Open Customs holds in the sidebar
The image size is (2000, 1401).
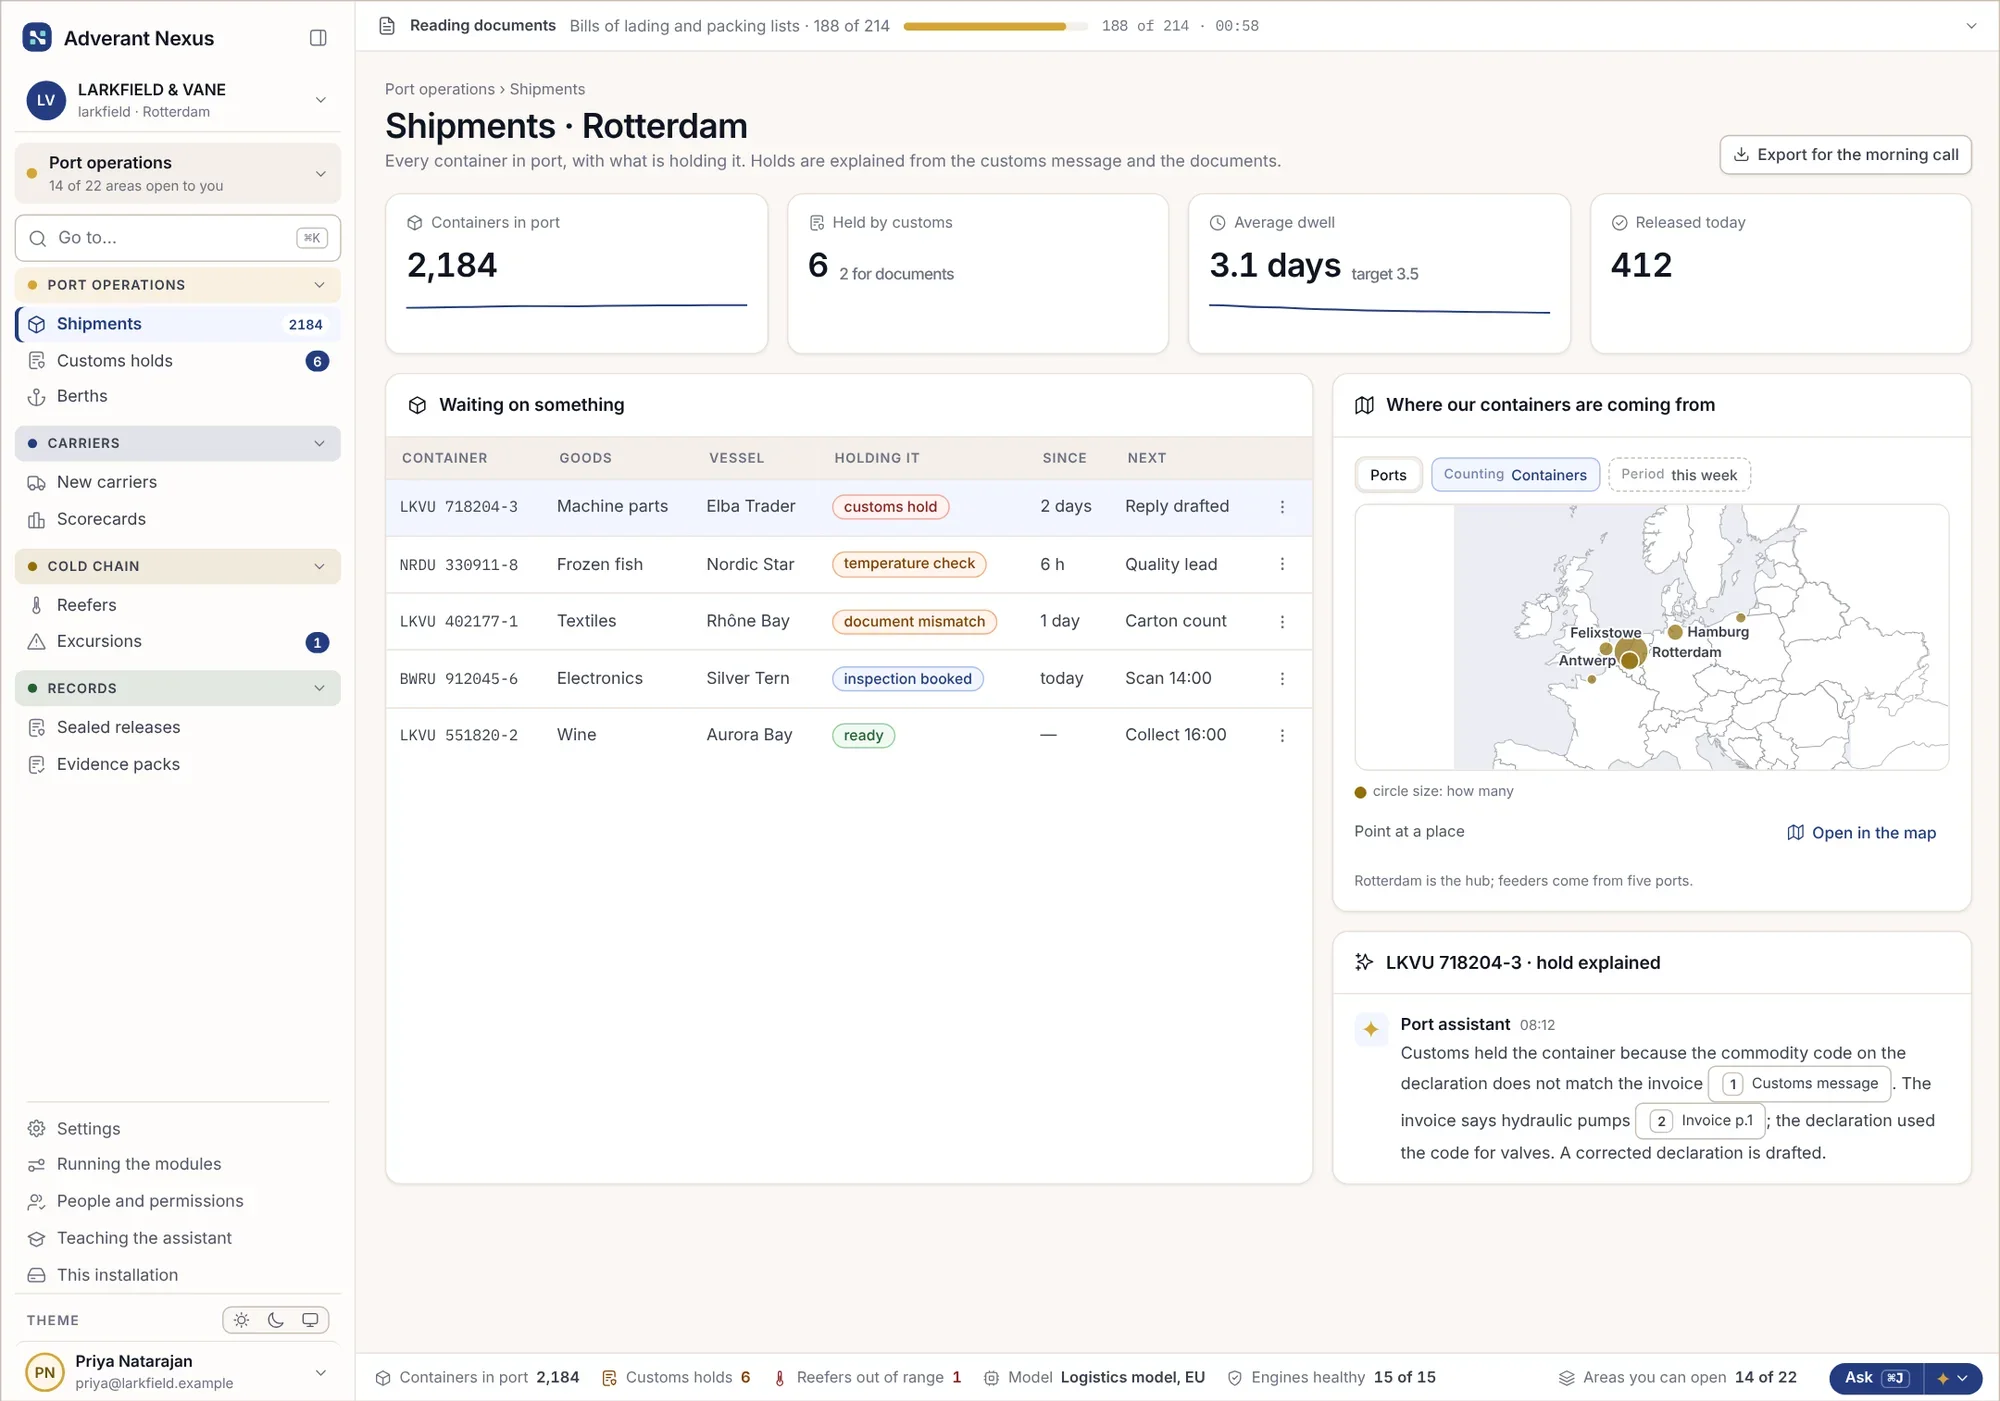(x=178, y=361)
